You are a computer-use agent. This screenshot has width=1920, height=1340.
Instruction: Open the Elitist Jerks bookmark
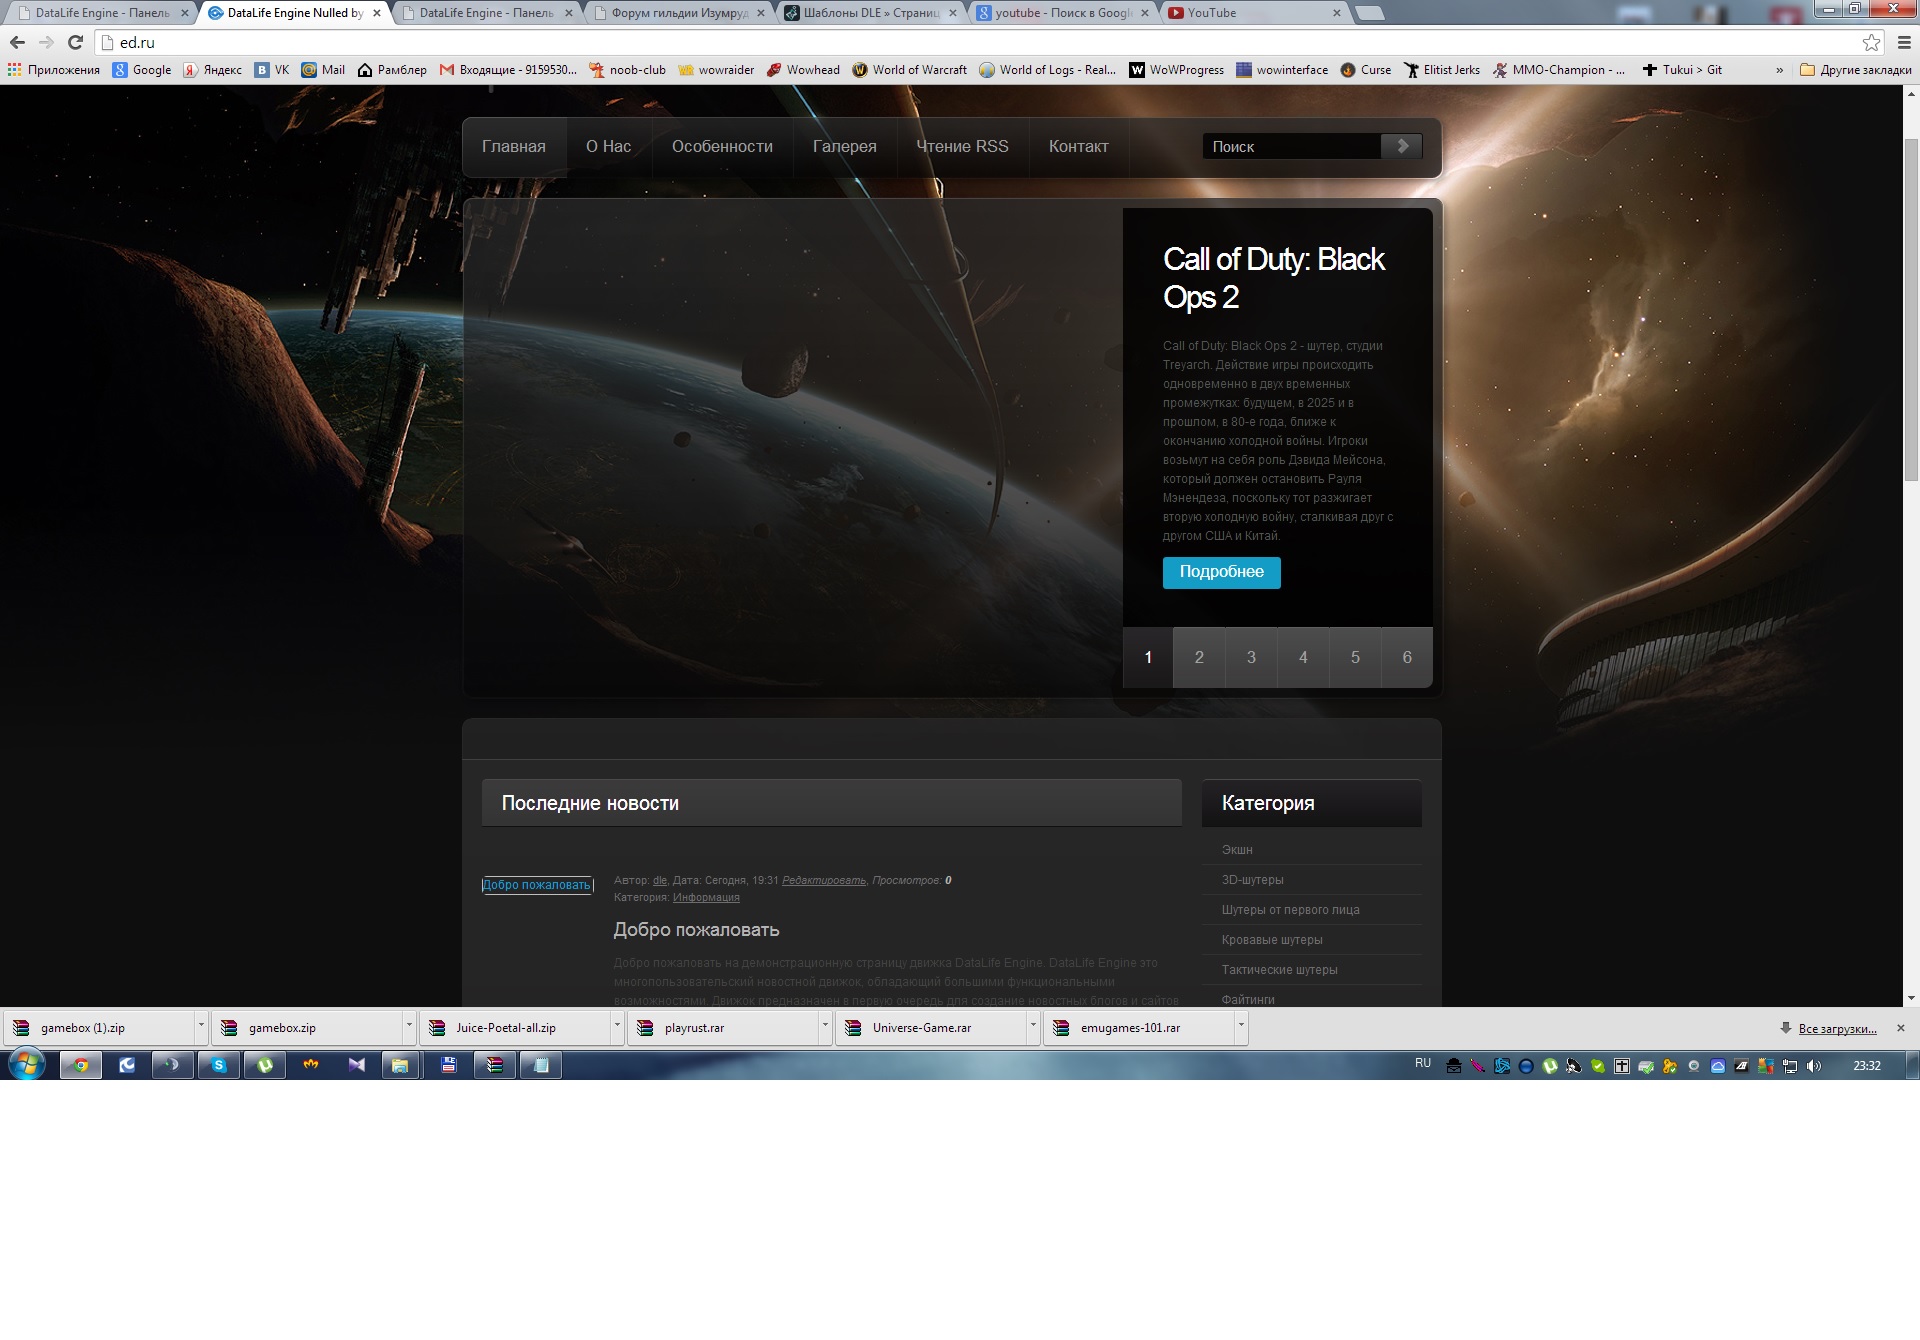click(1441, 70)
